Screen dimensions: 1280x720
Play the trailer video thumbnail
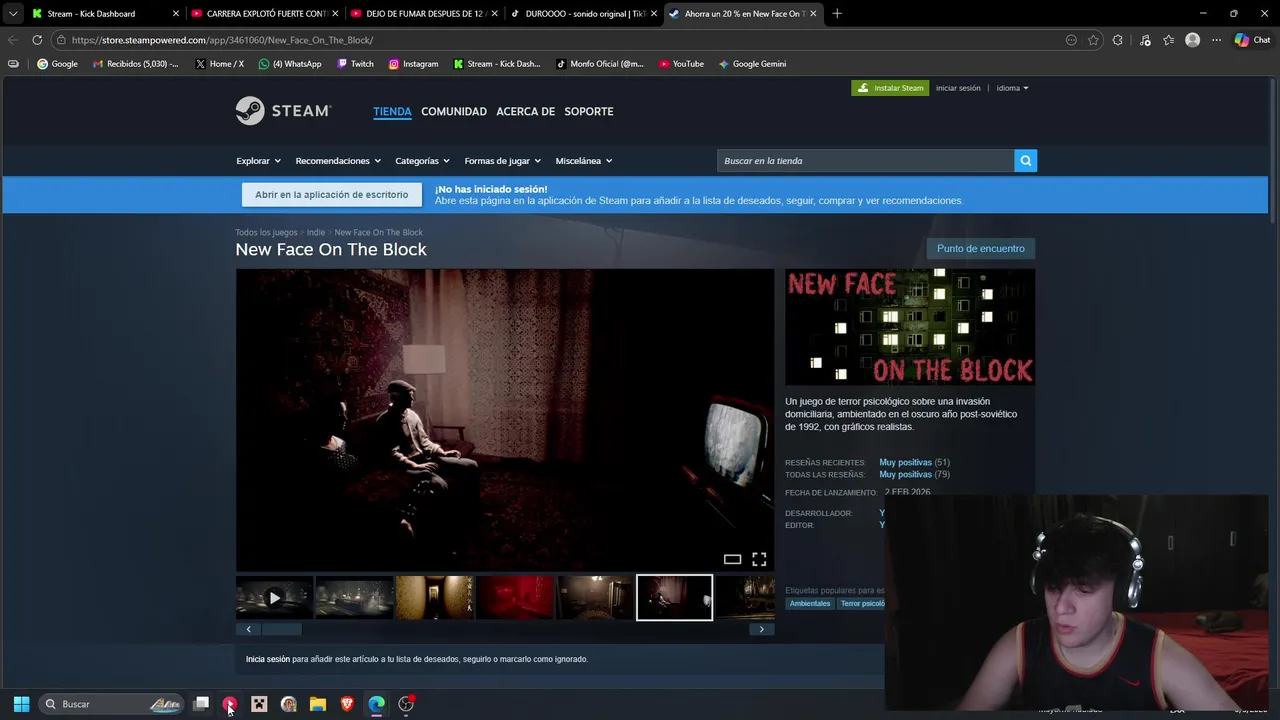274,598
